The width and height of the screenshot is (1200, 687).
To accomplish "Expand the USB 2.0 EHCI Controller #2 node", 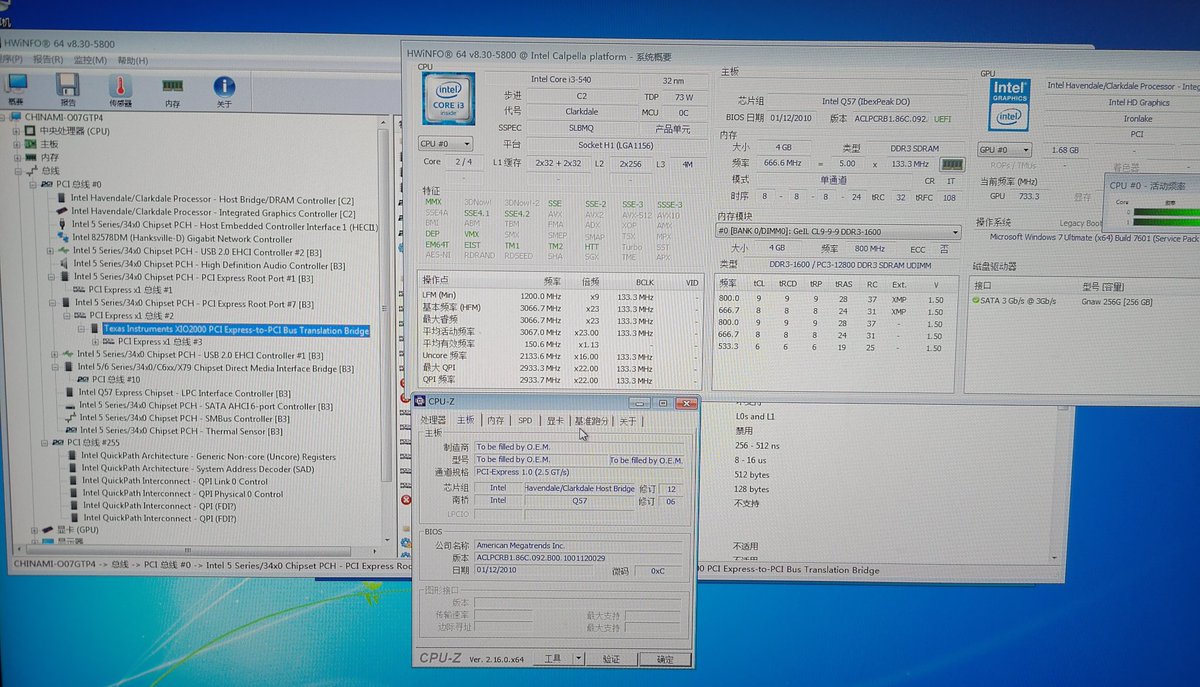I will tap(52, 252).
